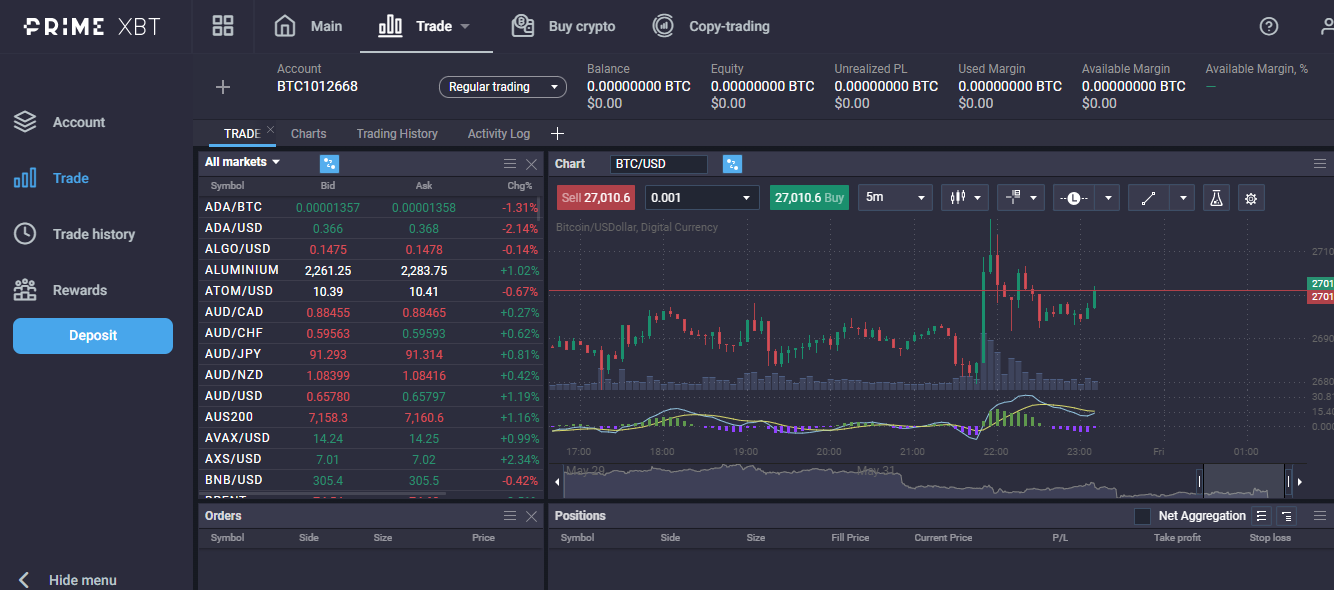The height and width of the screenshot is (590, 1334).
Task: Click the candlestick chart type icon
Action: (x=957, y=197)
